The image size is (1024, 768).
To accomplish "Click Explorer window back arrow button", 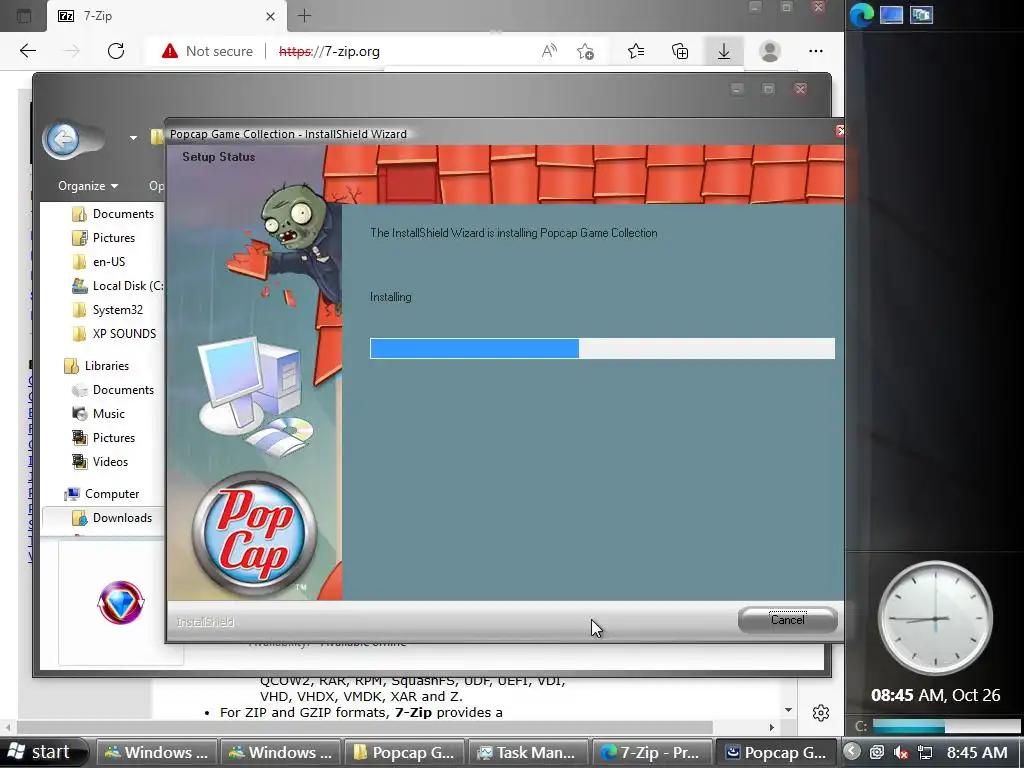I will [63, 138].
